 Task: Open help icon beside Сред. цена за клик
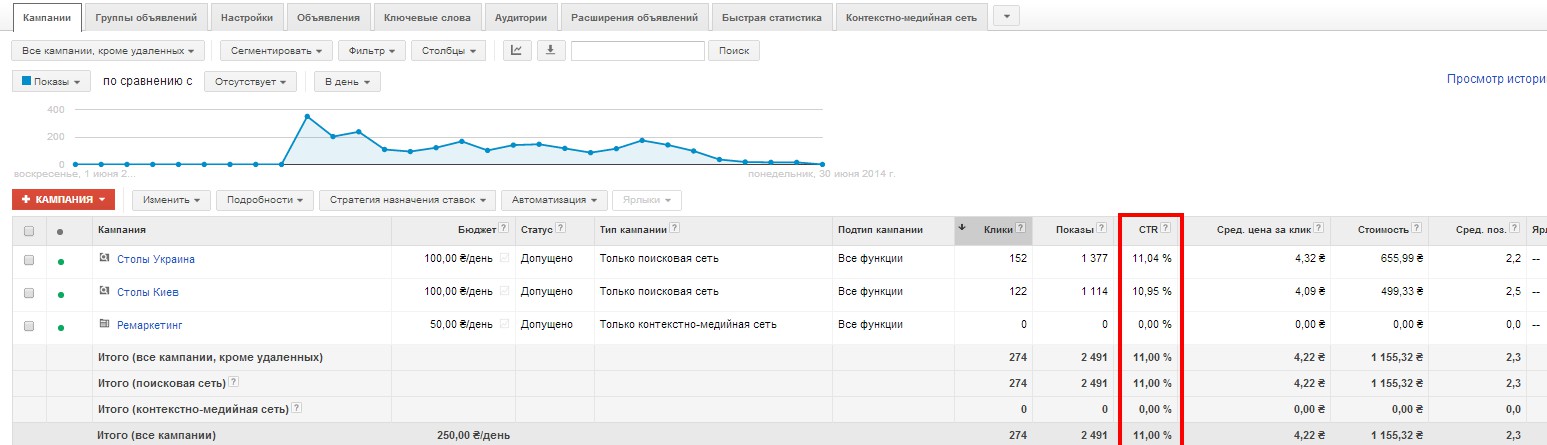click(1319, 230)
